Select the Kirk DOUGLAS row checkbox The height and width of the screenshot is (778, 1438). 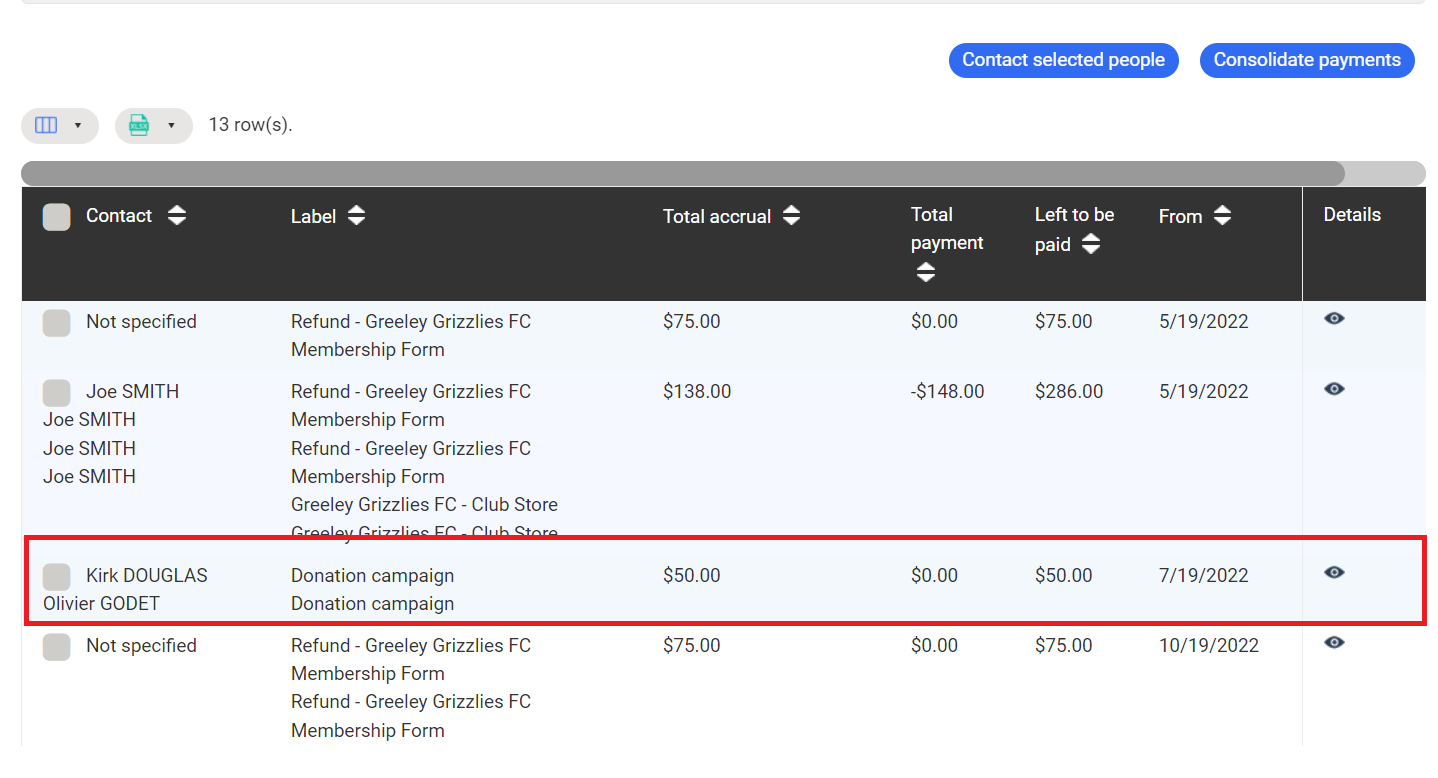(x=57, y=576)
